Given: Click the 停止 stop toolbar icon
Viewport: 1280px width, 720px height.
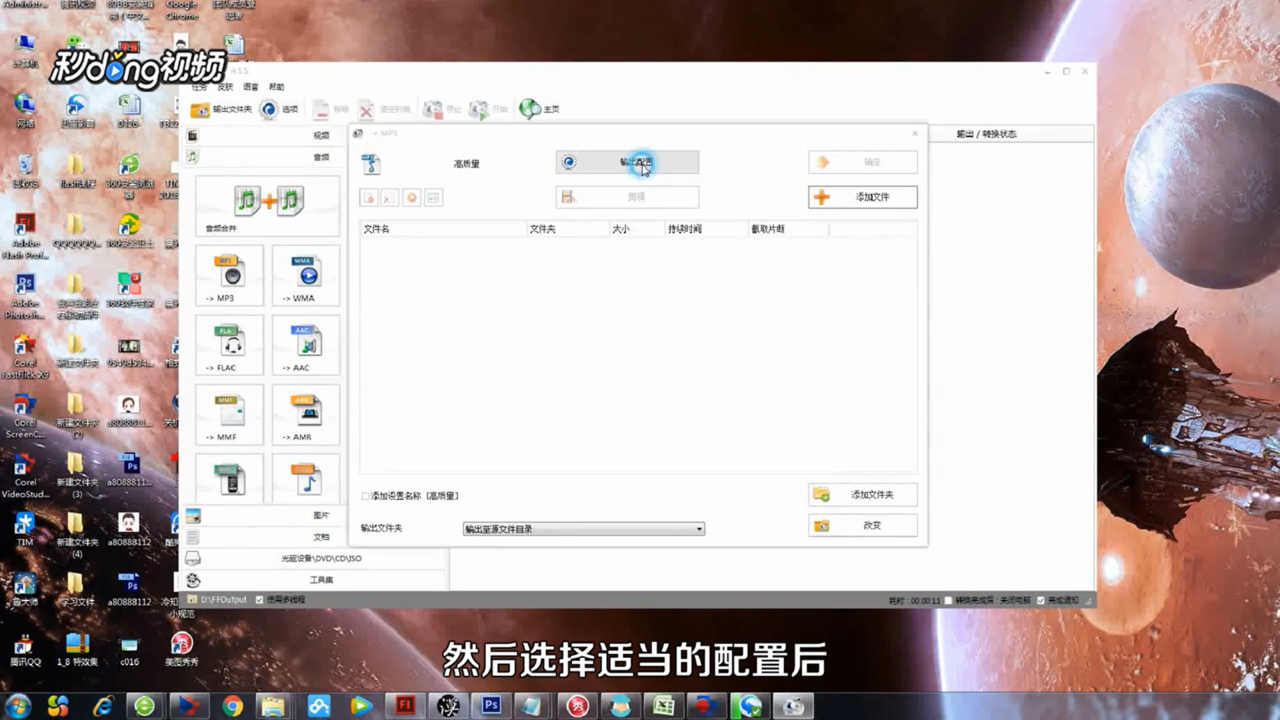Looking at the screenshot, I should [x=441, y=109].
